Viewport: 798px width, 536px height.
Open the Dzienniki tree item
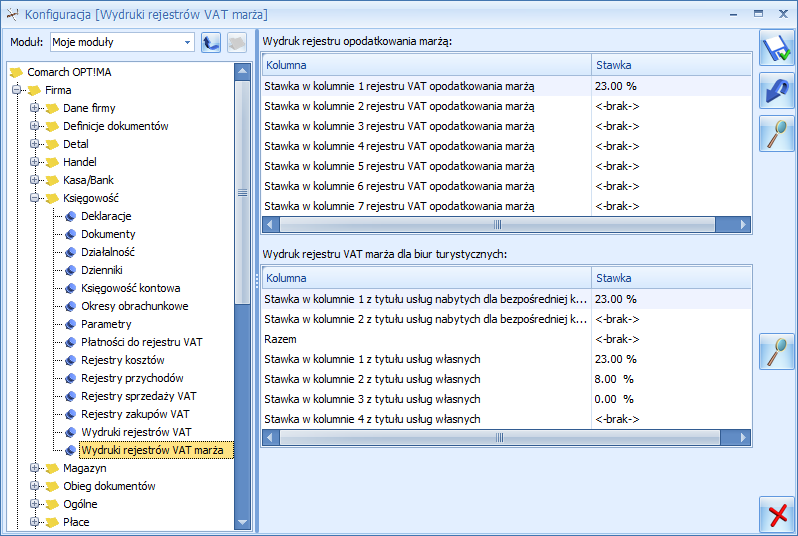coord(102,270)
